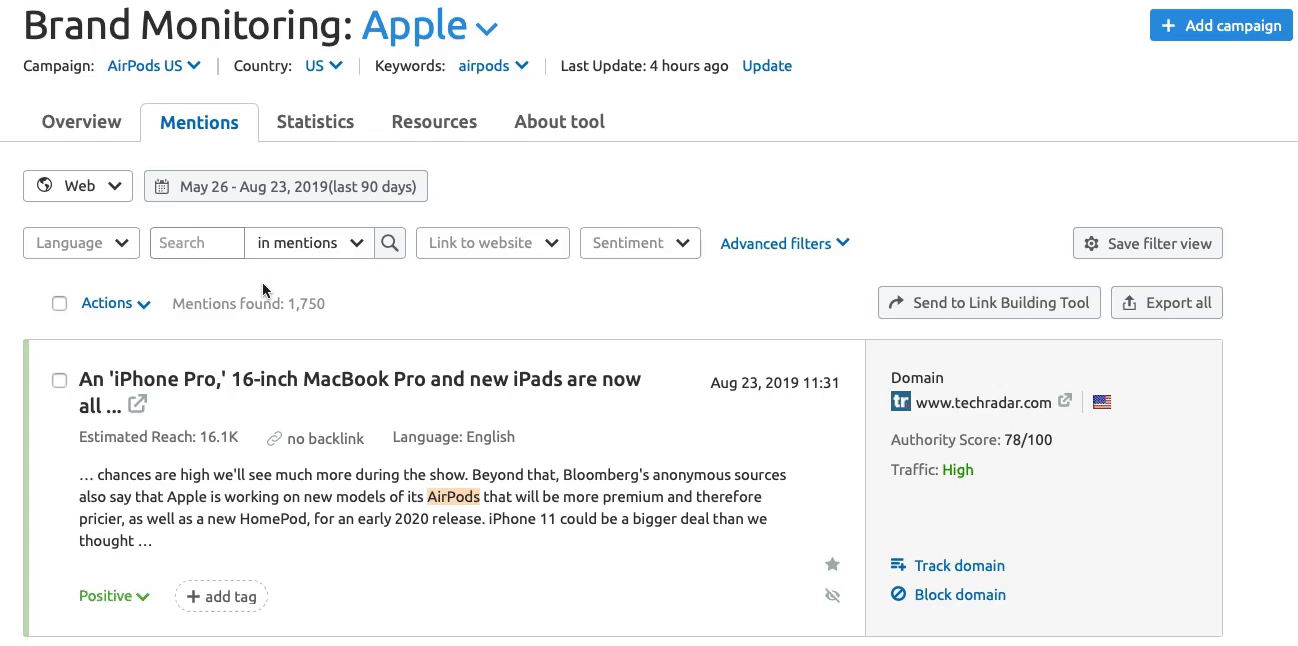This screenshot has height=646, width=1298.
Task: Click the backlink chain icon
Action: (x=274, y=438)
